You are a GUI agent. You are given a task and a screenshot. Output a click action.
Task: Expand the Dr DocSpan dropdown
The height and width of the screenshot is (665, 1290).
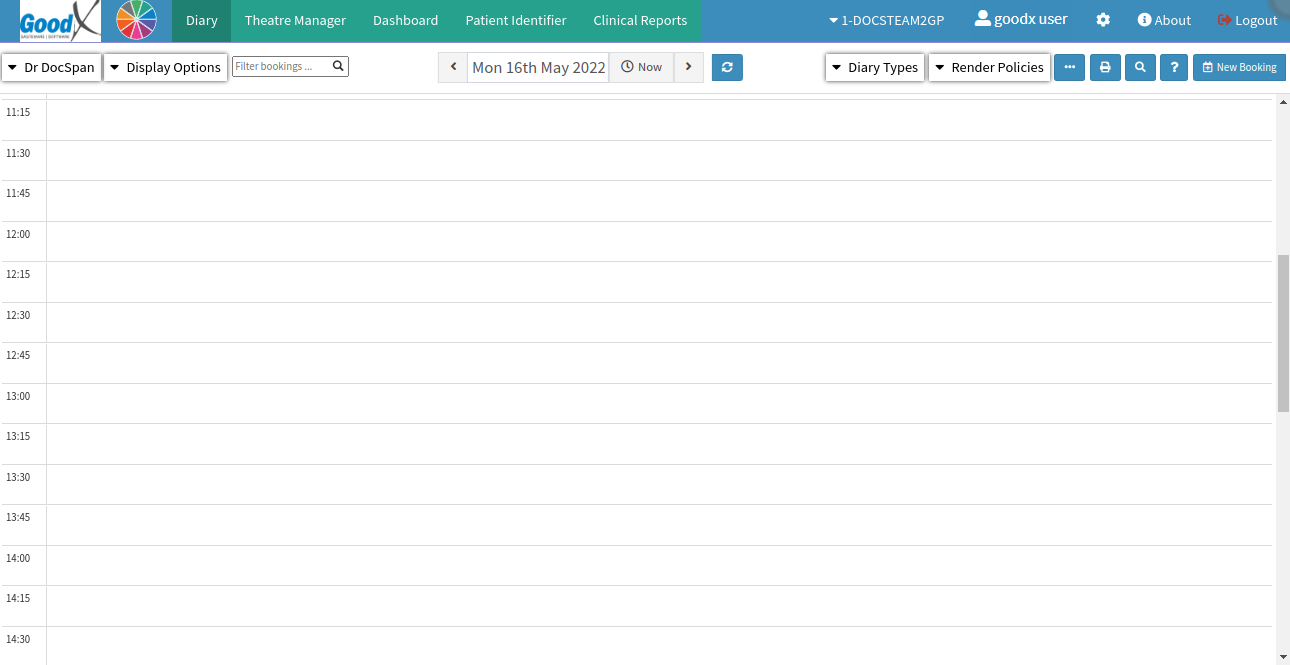click(51, 67)
